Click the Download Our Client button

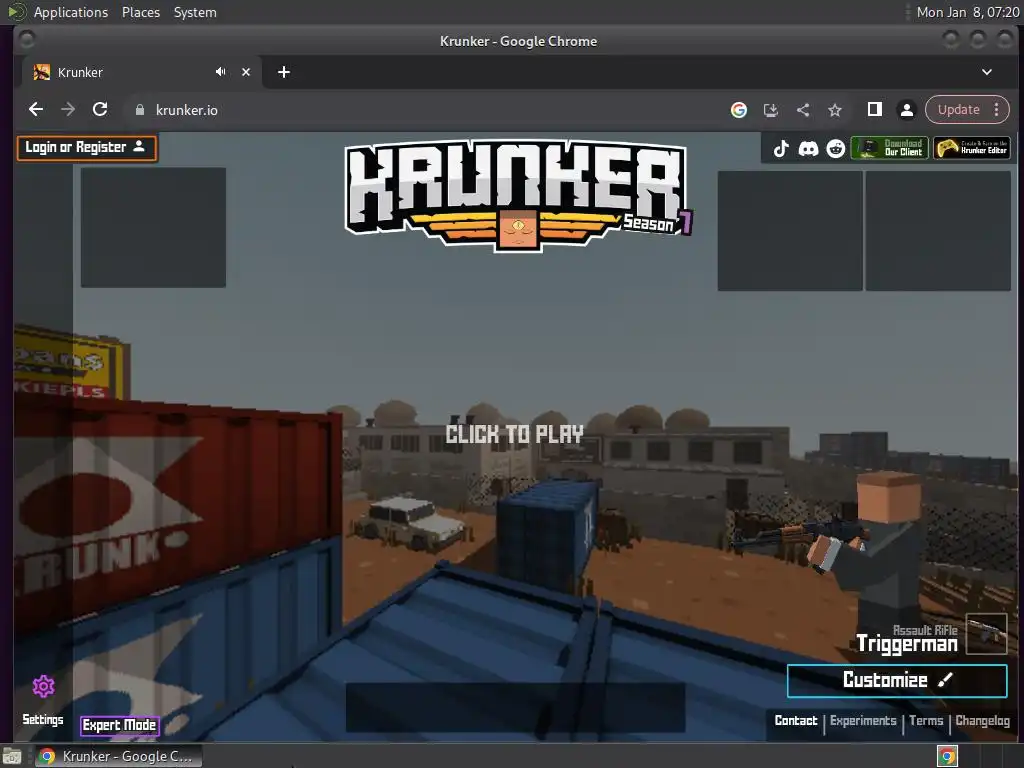click(x=889, y=148)
